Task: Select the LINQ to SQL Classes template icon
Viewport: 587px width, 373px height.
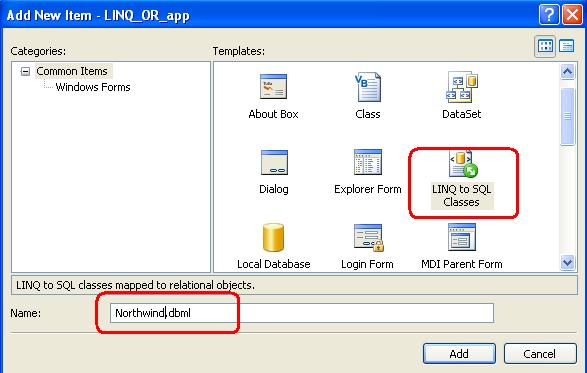Action: 463,164
